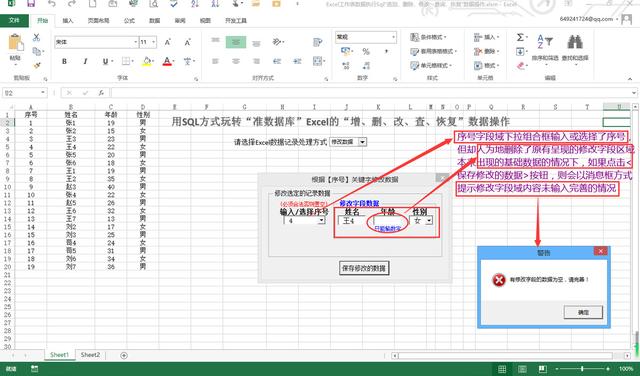Copy the selected cells
The height and width of the screenshot is (376, 640).
[x=37, y=51]
